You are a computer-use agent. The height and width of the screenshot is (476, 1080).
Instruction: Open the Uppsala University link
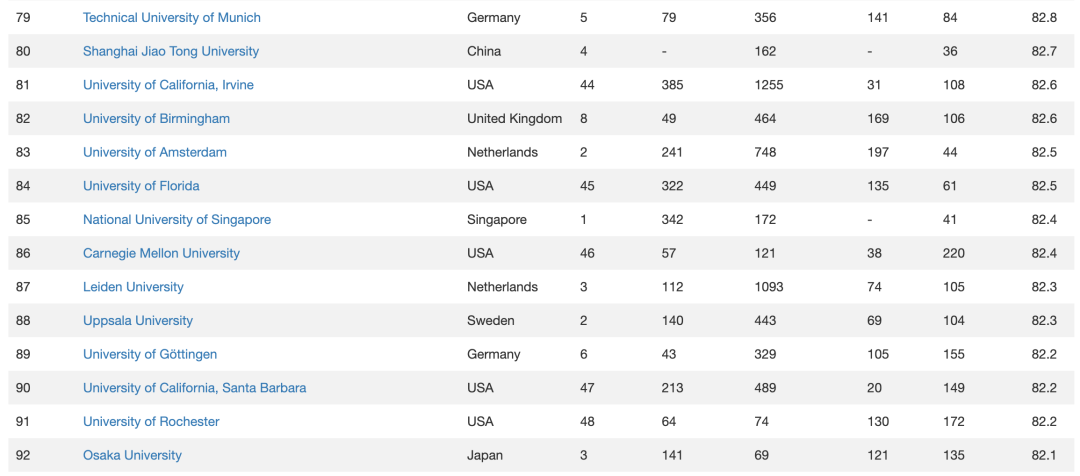coord(138,322)
